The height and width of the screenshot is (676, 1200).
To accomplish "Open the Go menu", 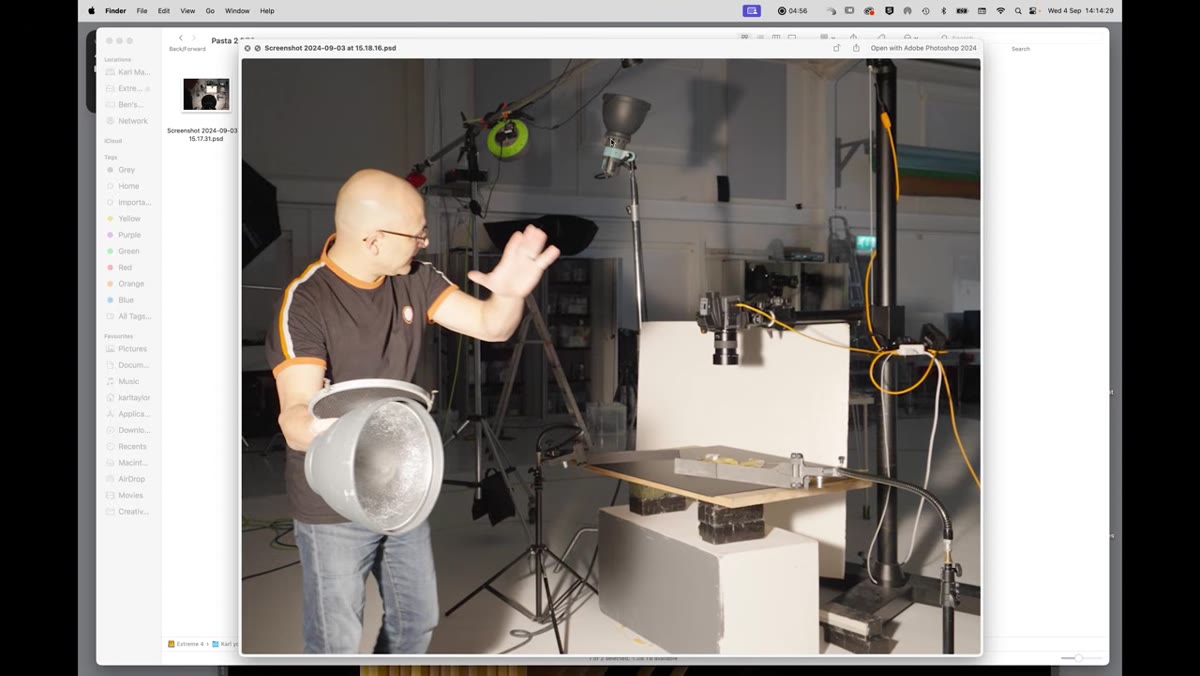I will click(x=210, y=11).
